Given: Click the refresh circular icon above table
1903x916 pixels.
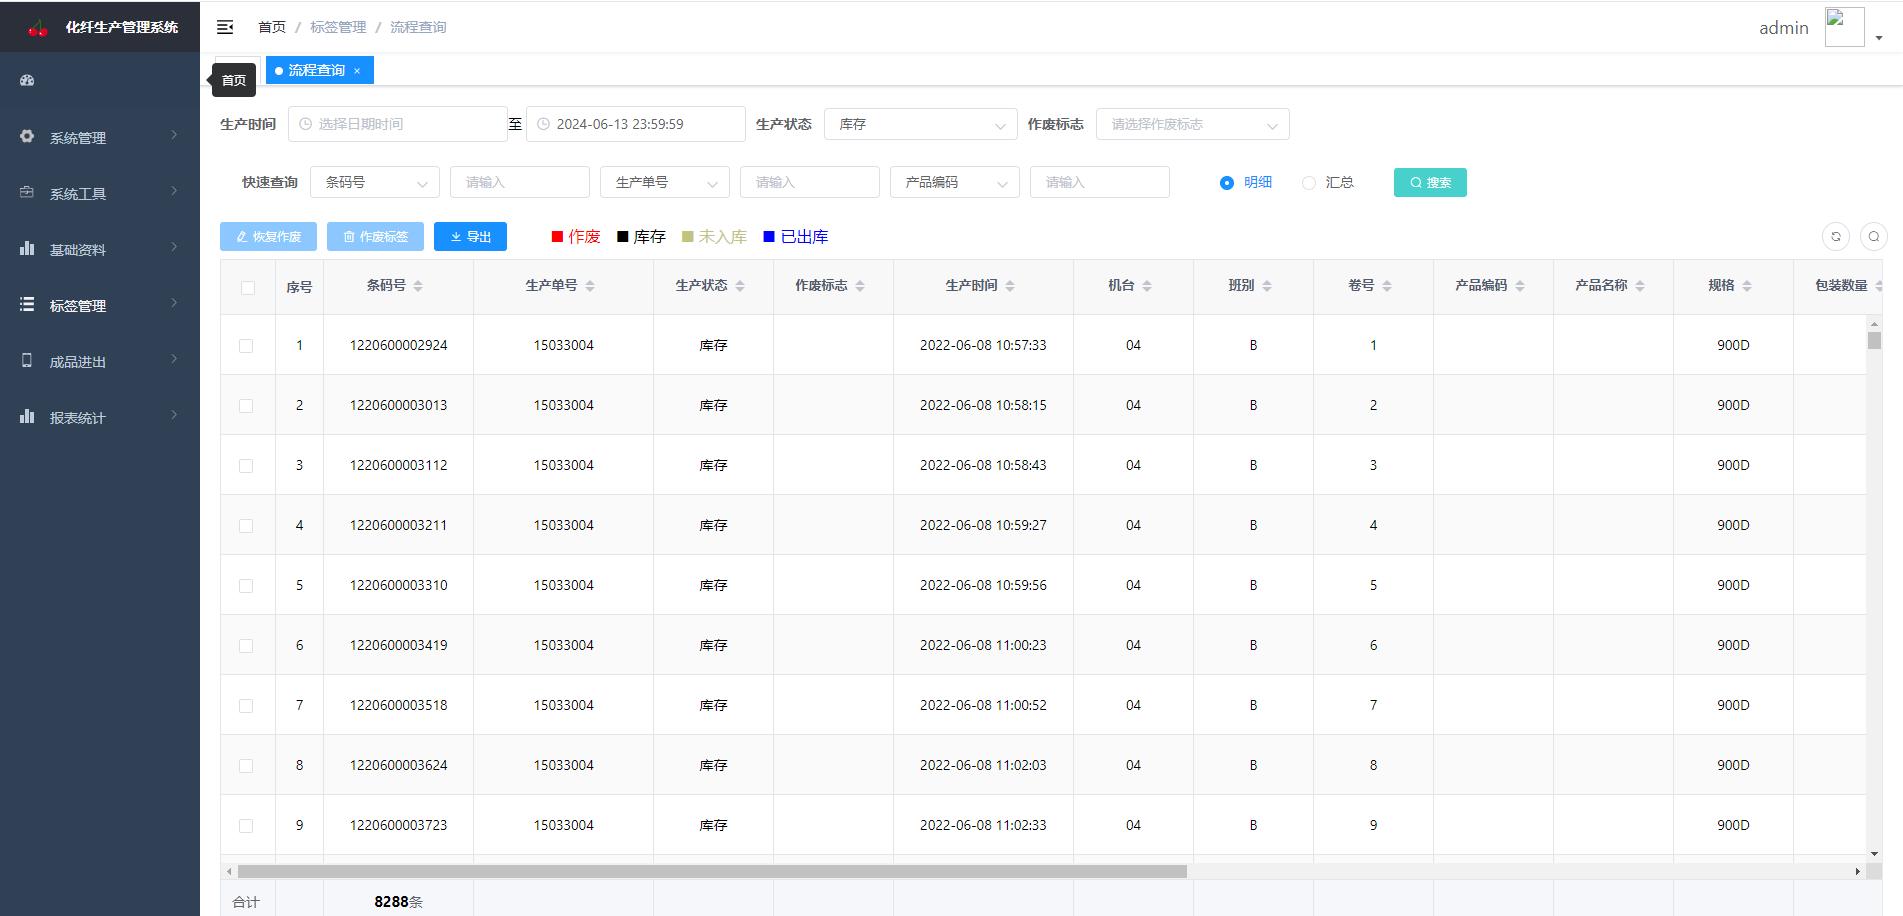Looking at the screenshot, I should point(1836,236).
